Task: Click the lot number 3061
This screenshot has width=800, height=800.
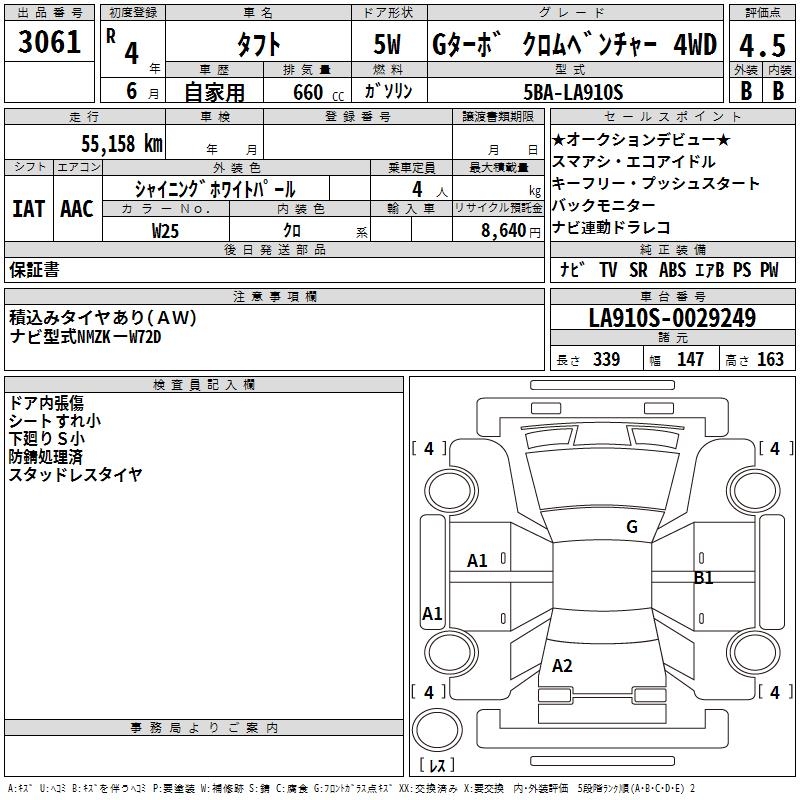Action: pos(50,43)
